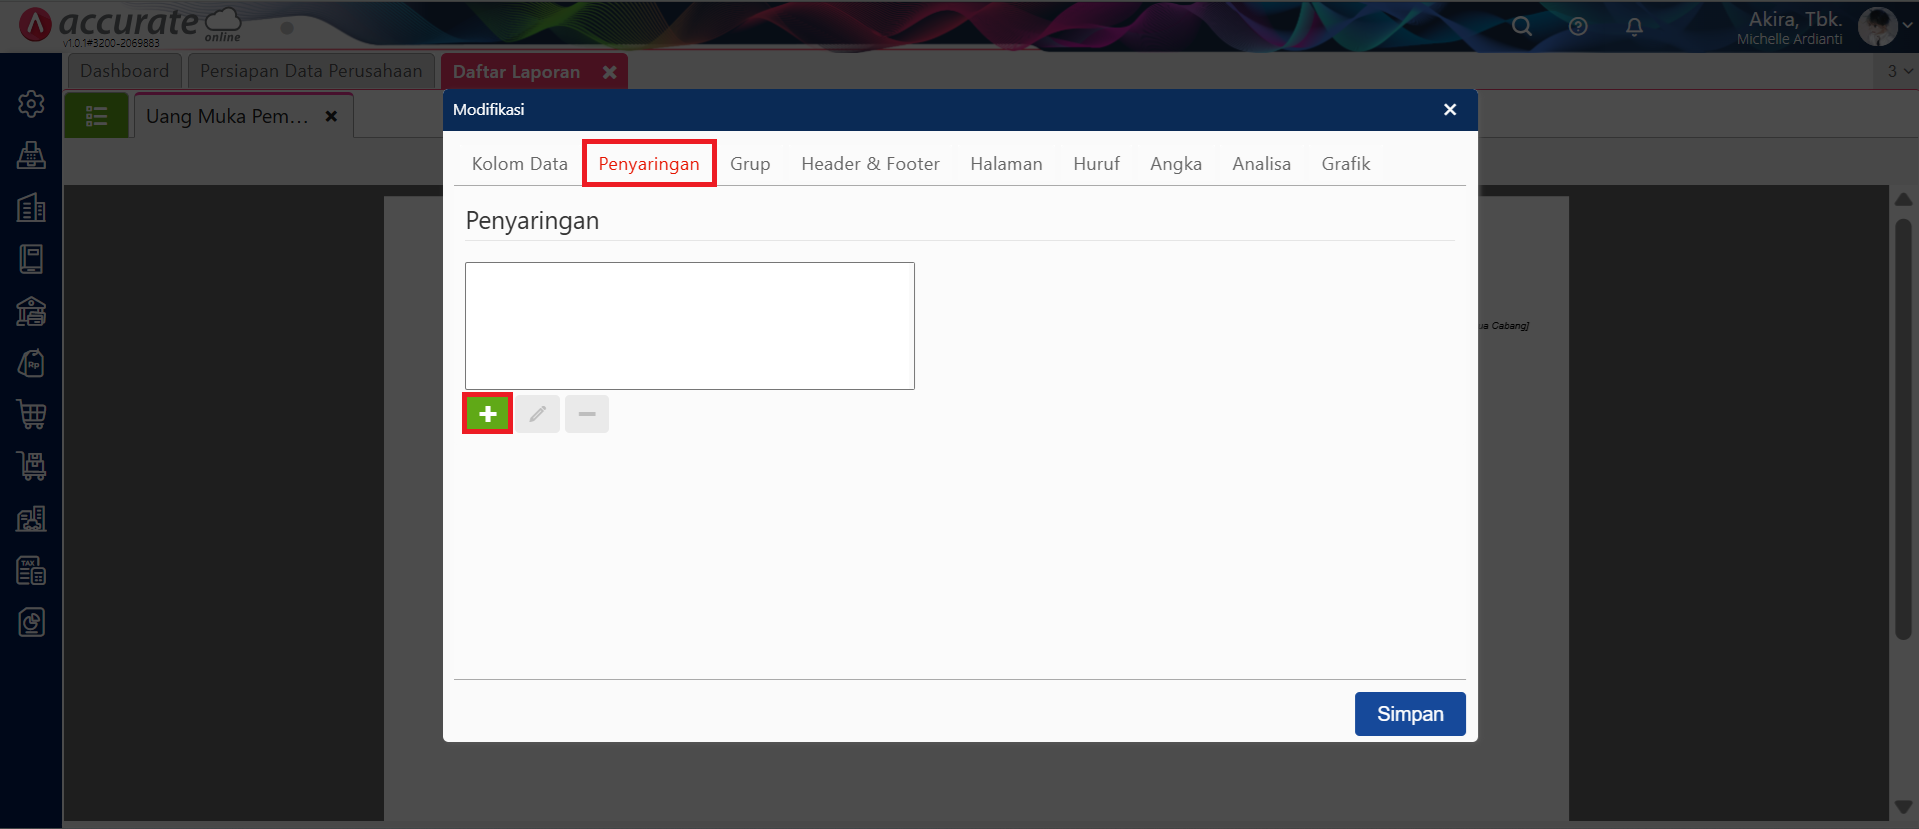Click the Simpan button

coord(1409,714)
